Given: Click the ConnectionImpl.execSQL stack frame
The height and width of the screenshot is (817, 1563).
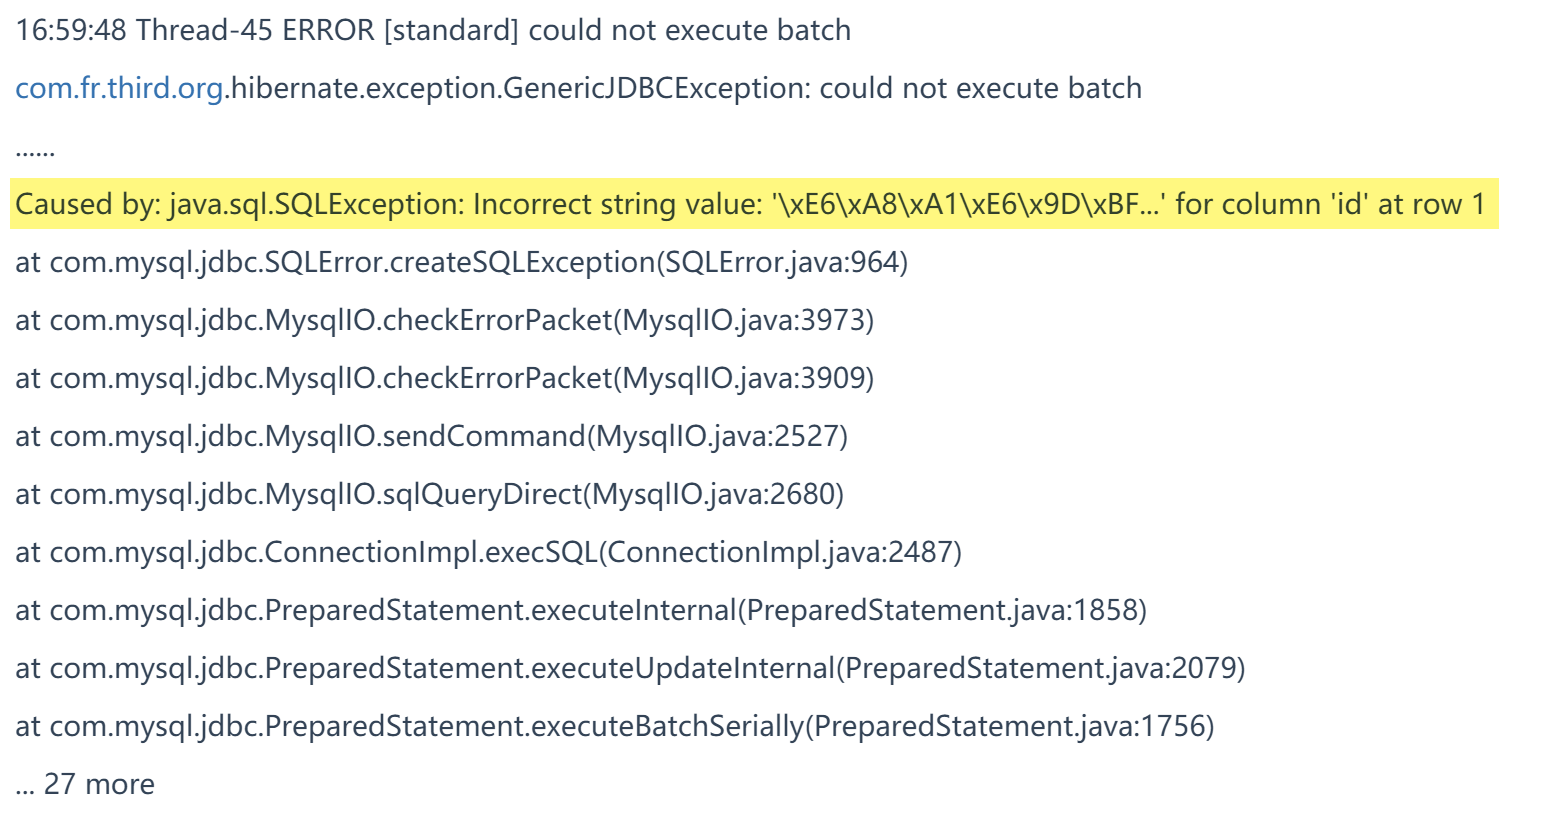Looking at the screenshot, I should (x=488, y=553).
